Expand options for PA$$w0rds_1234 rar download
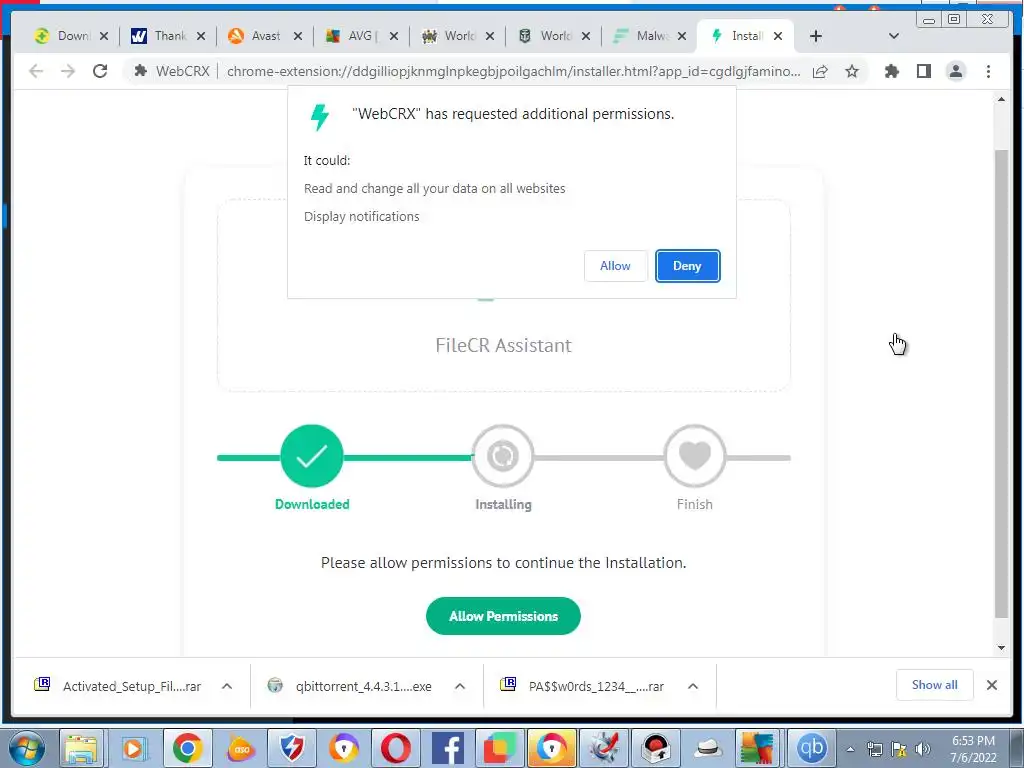 point(693,686)
